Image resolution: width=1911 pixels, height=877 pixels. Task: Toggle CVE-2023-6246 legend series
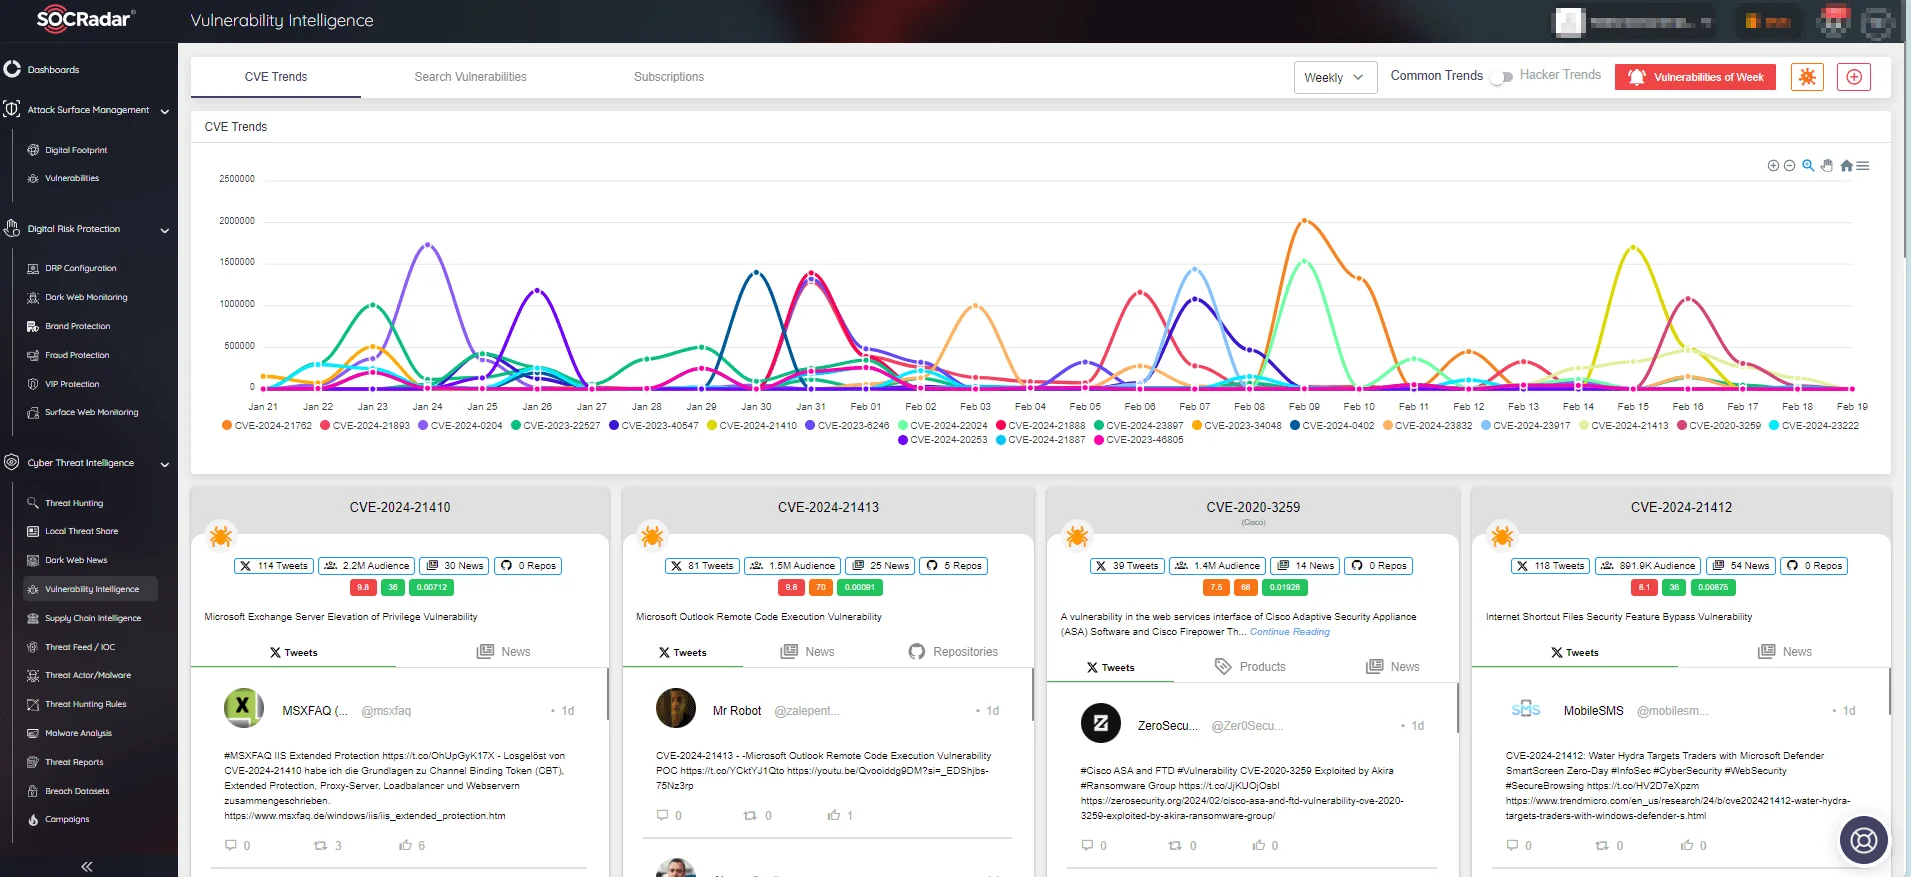[x=847, y=425]
